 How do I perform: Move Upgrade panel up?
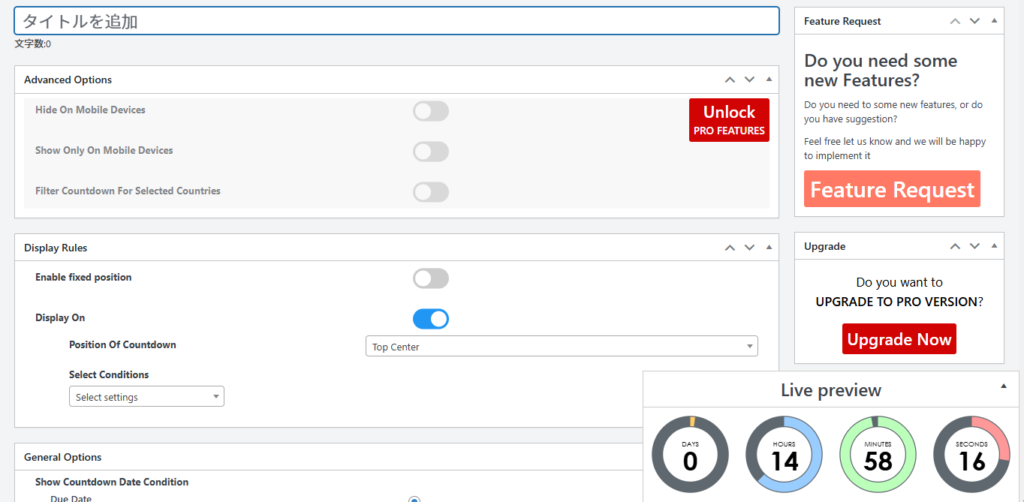click(955, 246)
